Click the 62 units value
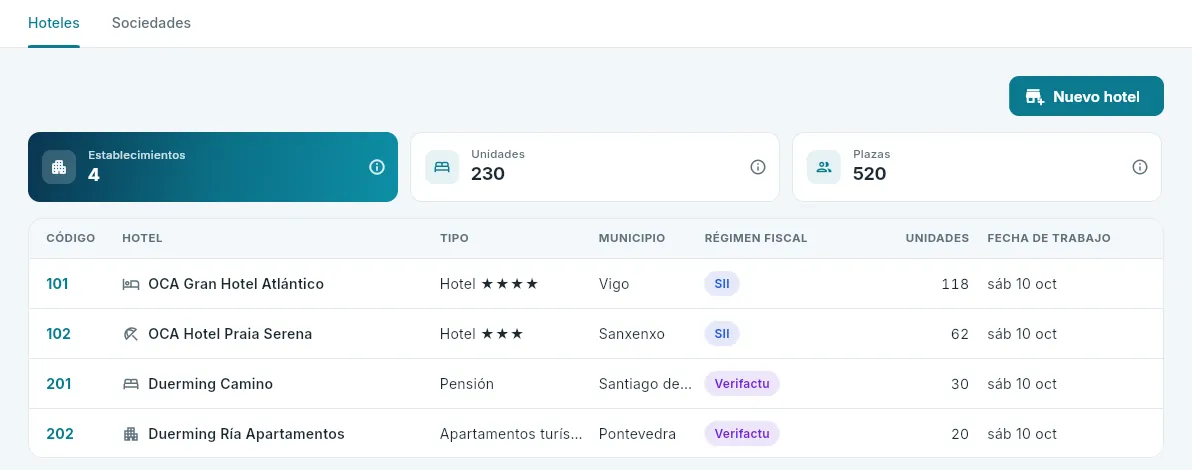 (959, 334)
